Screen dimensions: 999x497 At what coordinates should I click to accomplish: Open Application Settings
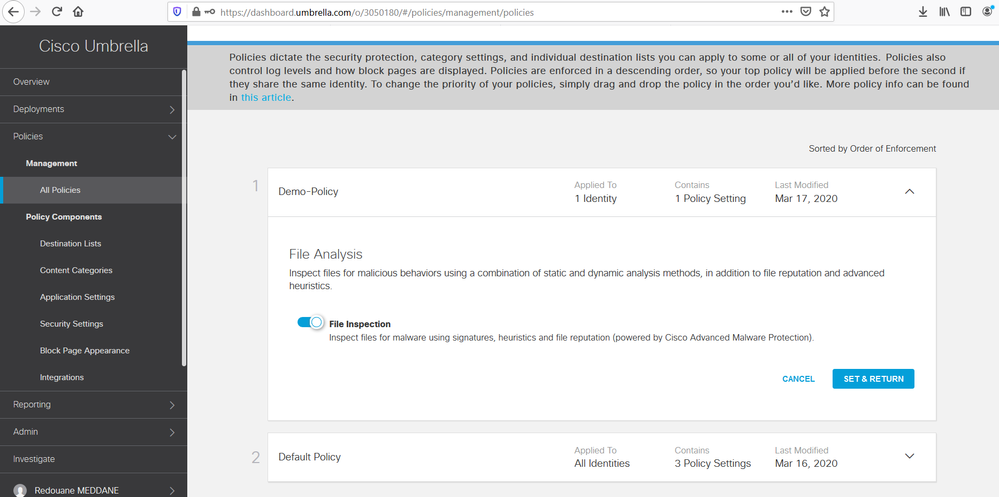[x=77, y=297]
